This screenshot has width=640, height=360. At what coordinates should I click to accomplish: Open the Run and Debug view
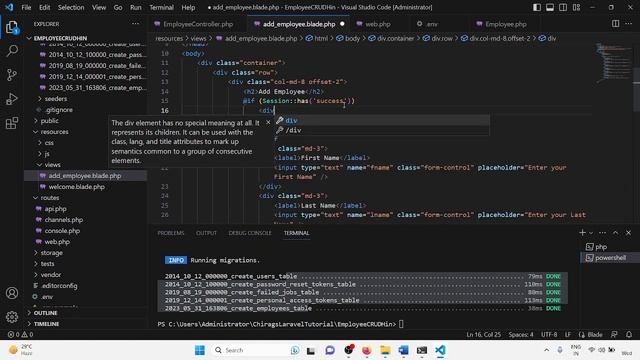12,99
